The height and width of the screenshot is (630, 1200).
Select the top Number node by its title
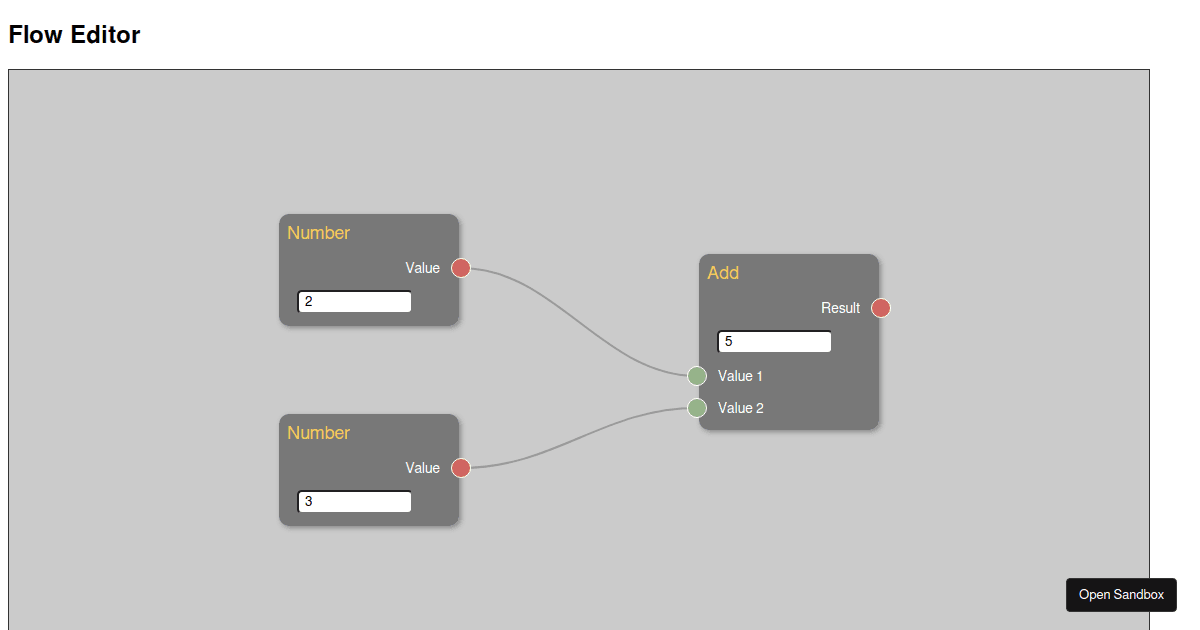tap(318, 233)
